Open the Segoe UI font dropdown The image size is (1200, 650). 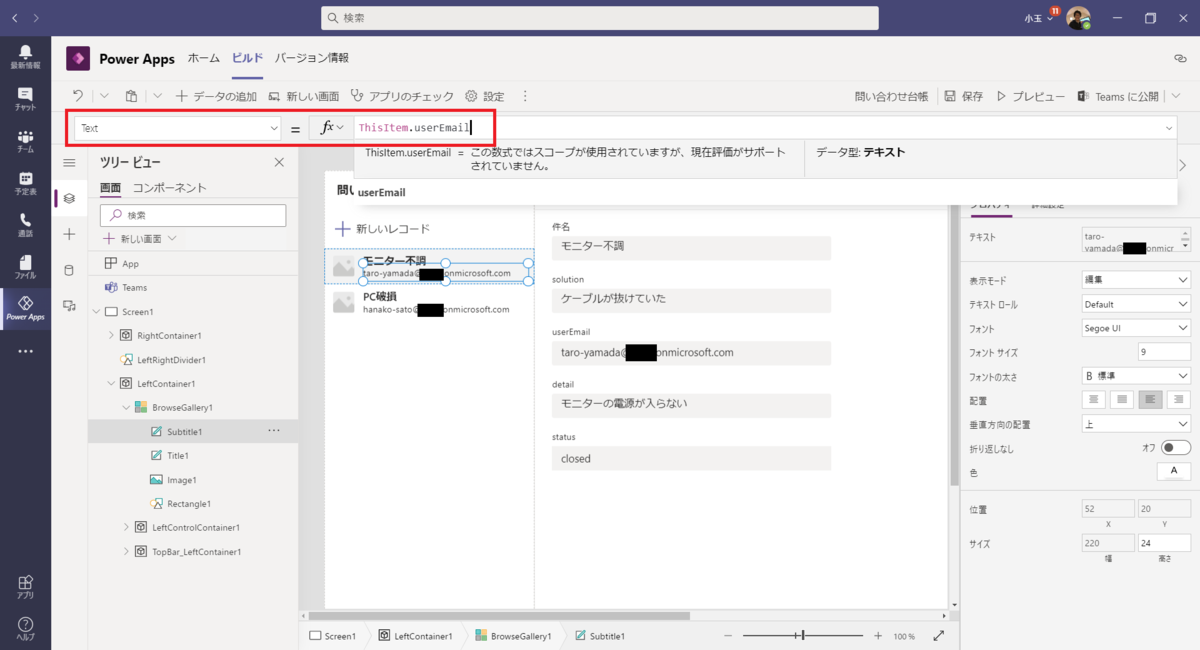(x=1135, y=327)
